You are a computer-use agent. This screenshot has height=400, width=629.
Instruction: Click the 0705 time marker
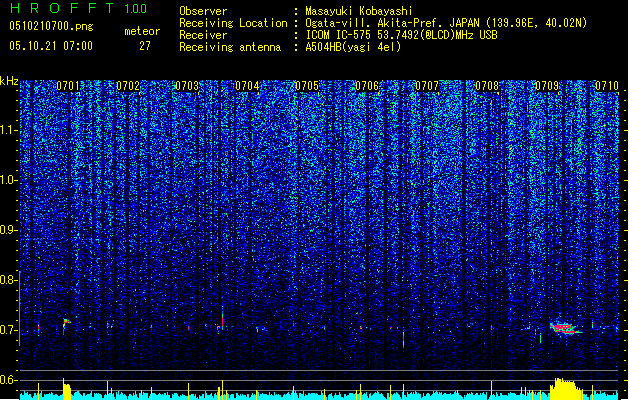point(307,86)
